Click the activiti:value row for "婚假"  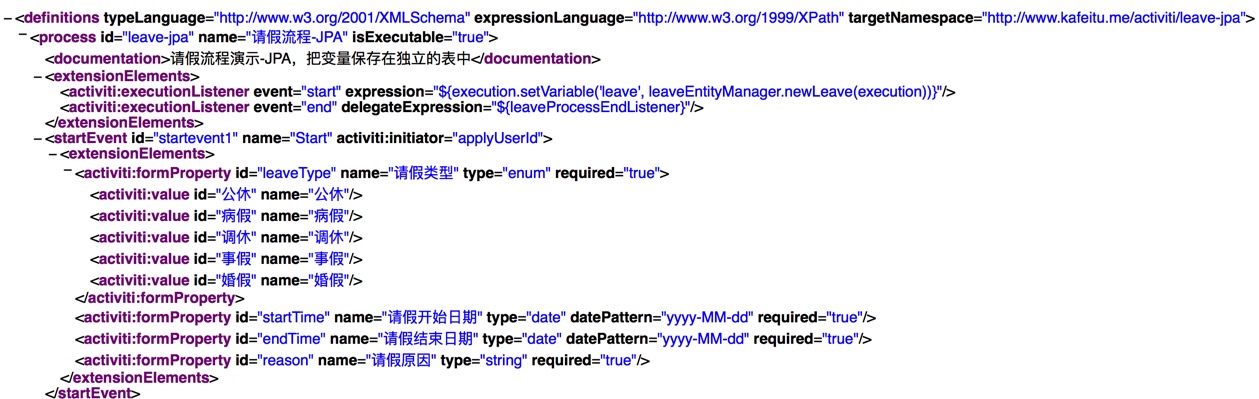[226, 280]
